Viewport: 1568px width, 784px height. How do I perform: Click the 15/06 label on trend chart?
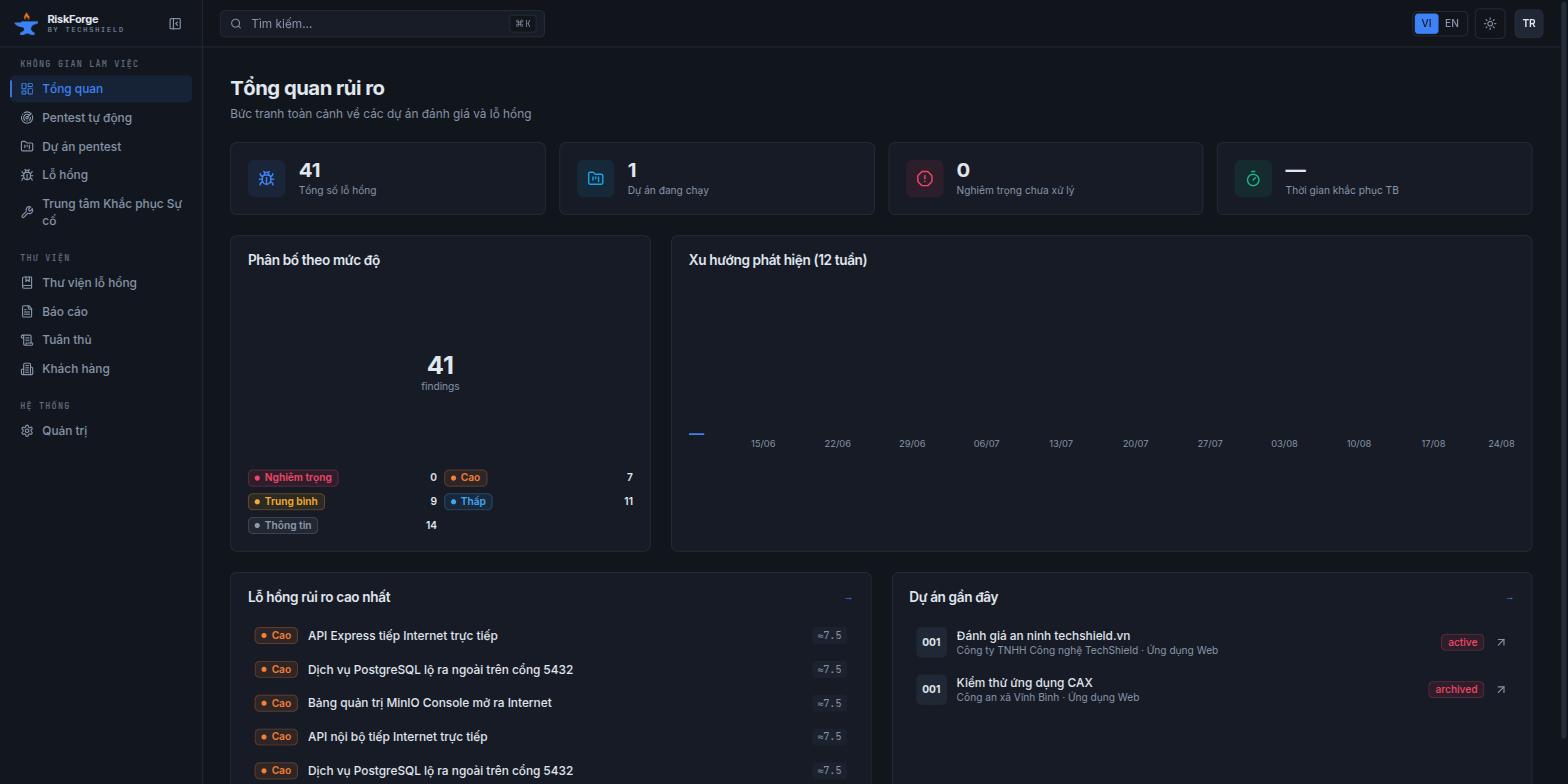pos(763,444)
